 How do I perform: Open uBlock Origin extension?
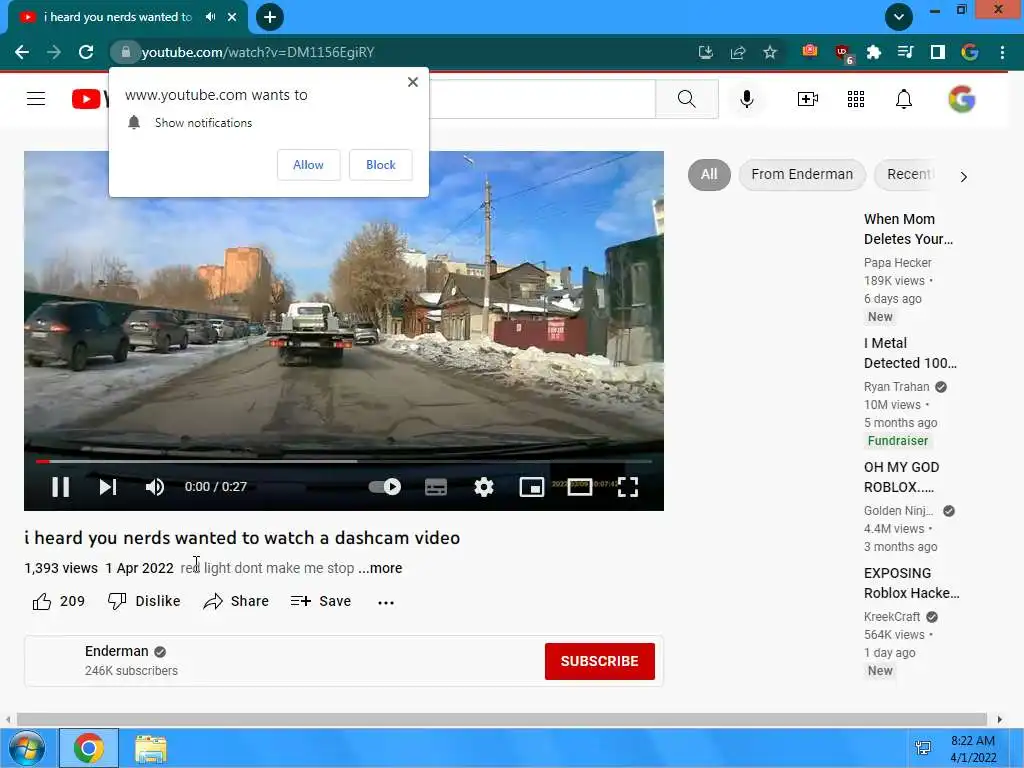click(x=843, y=54)
